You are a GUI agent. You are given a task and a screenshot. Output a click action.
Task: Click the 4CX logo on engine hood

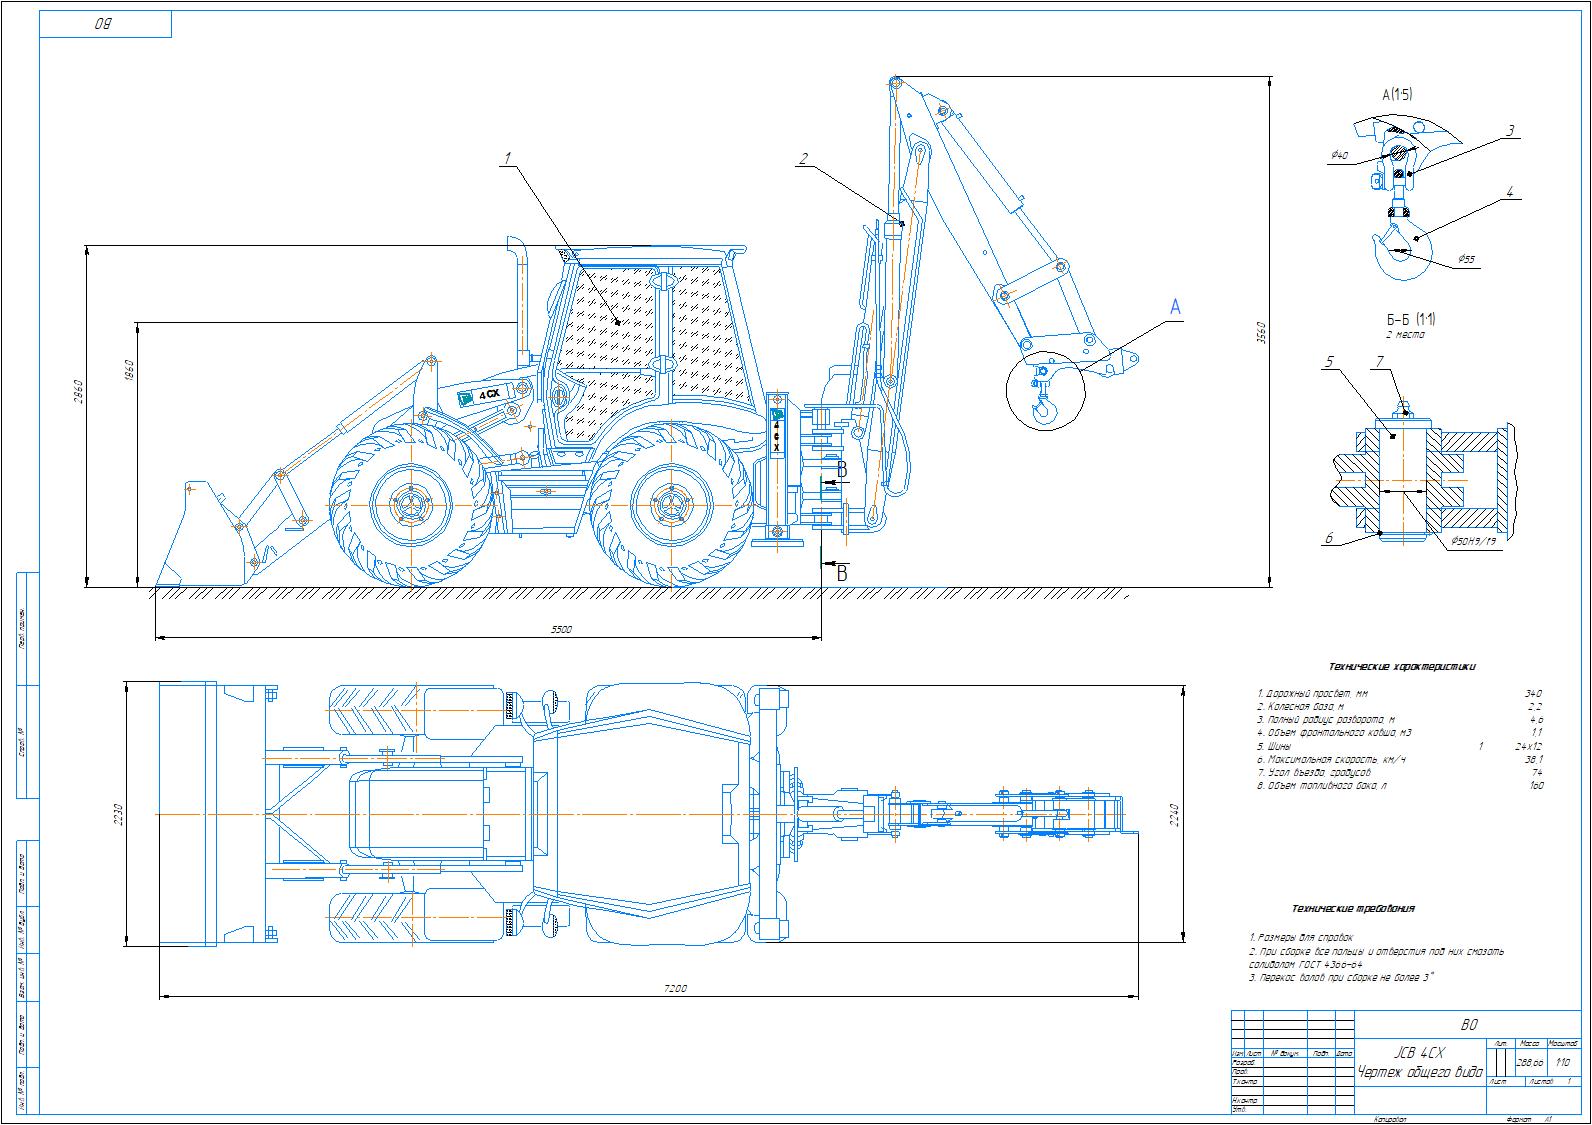pyautogui.click(x=485, y=394)
